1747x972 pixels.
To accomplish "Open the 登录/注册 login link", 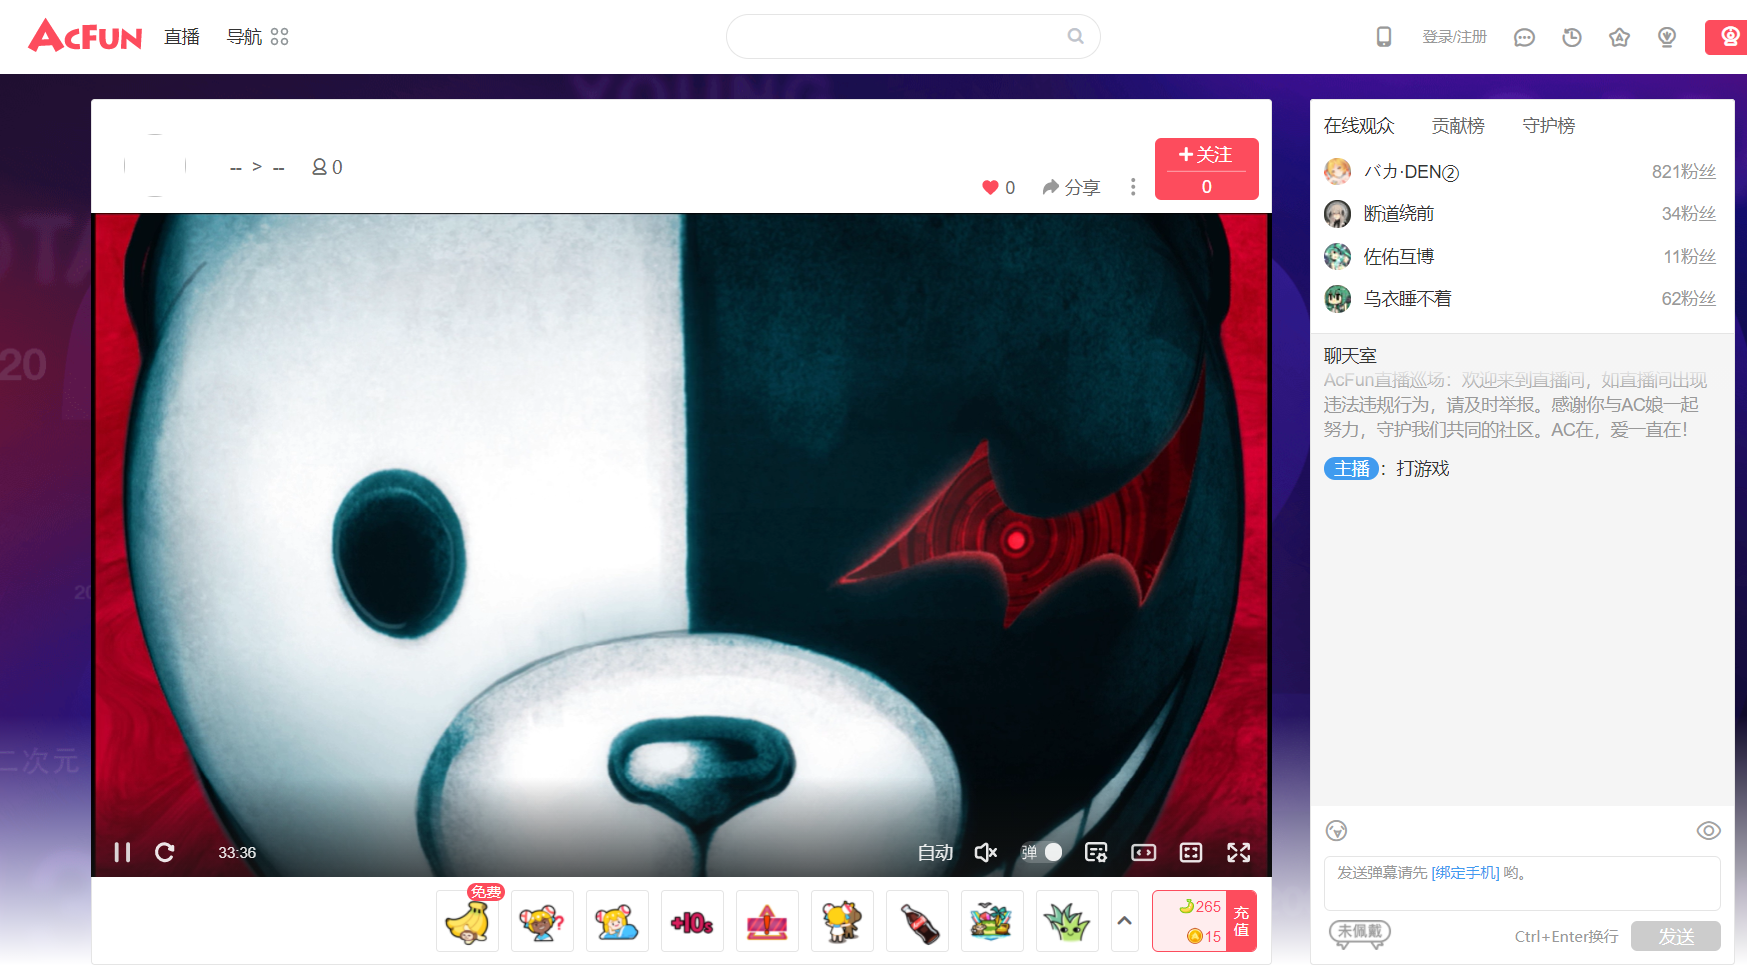I will tap(1455, 37).
